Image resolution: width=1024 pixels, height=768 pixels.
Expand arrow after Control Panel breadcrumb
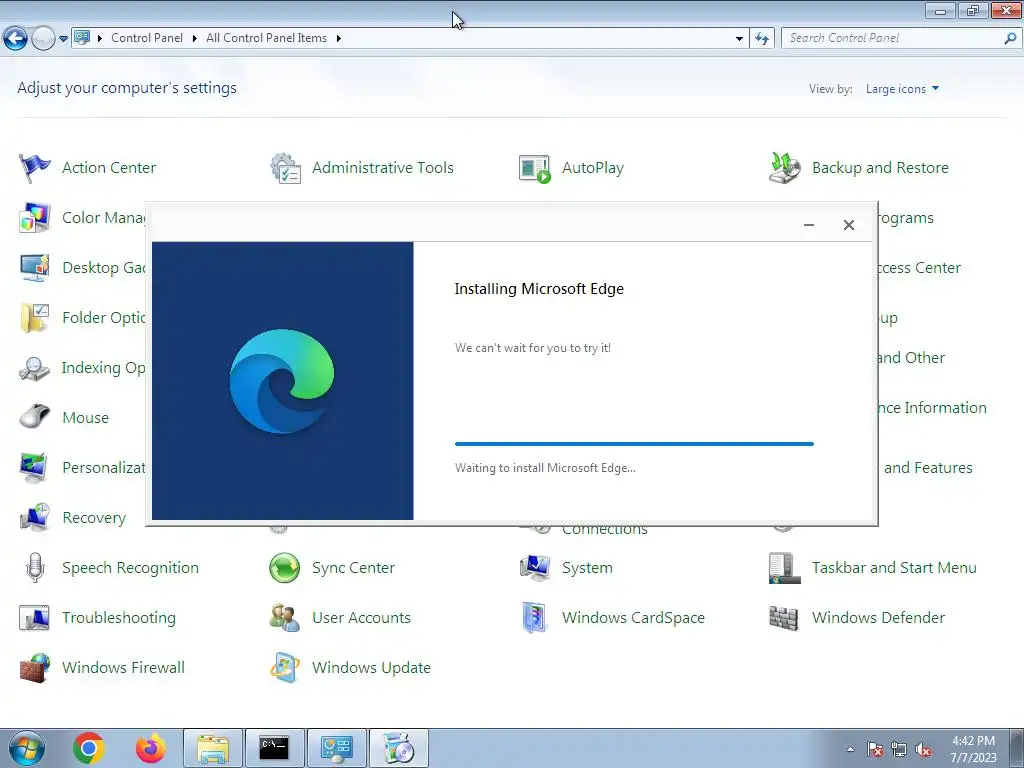click(x=195, y=39)
